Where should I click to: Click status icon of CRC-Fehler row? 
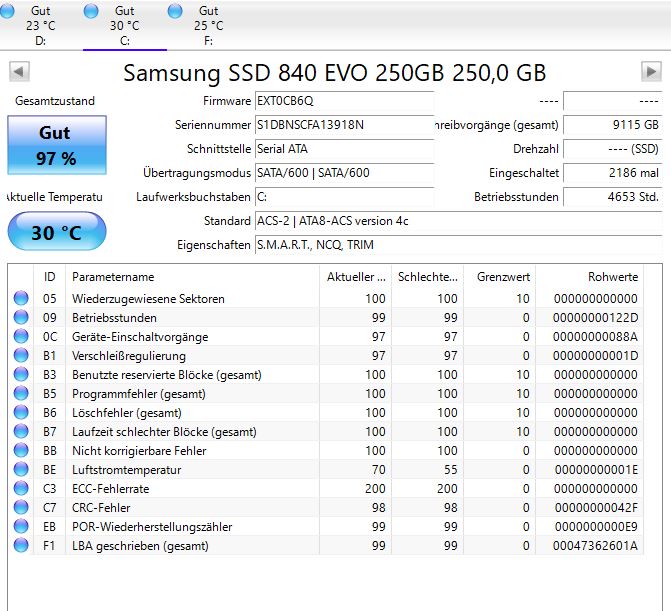(x=21, y=507)
